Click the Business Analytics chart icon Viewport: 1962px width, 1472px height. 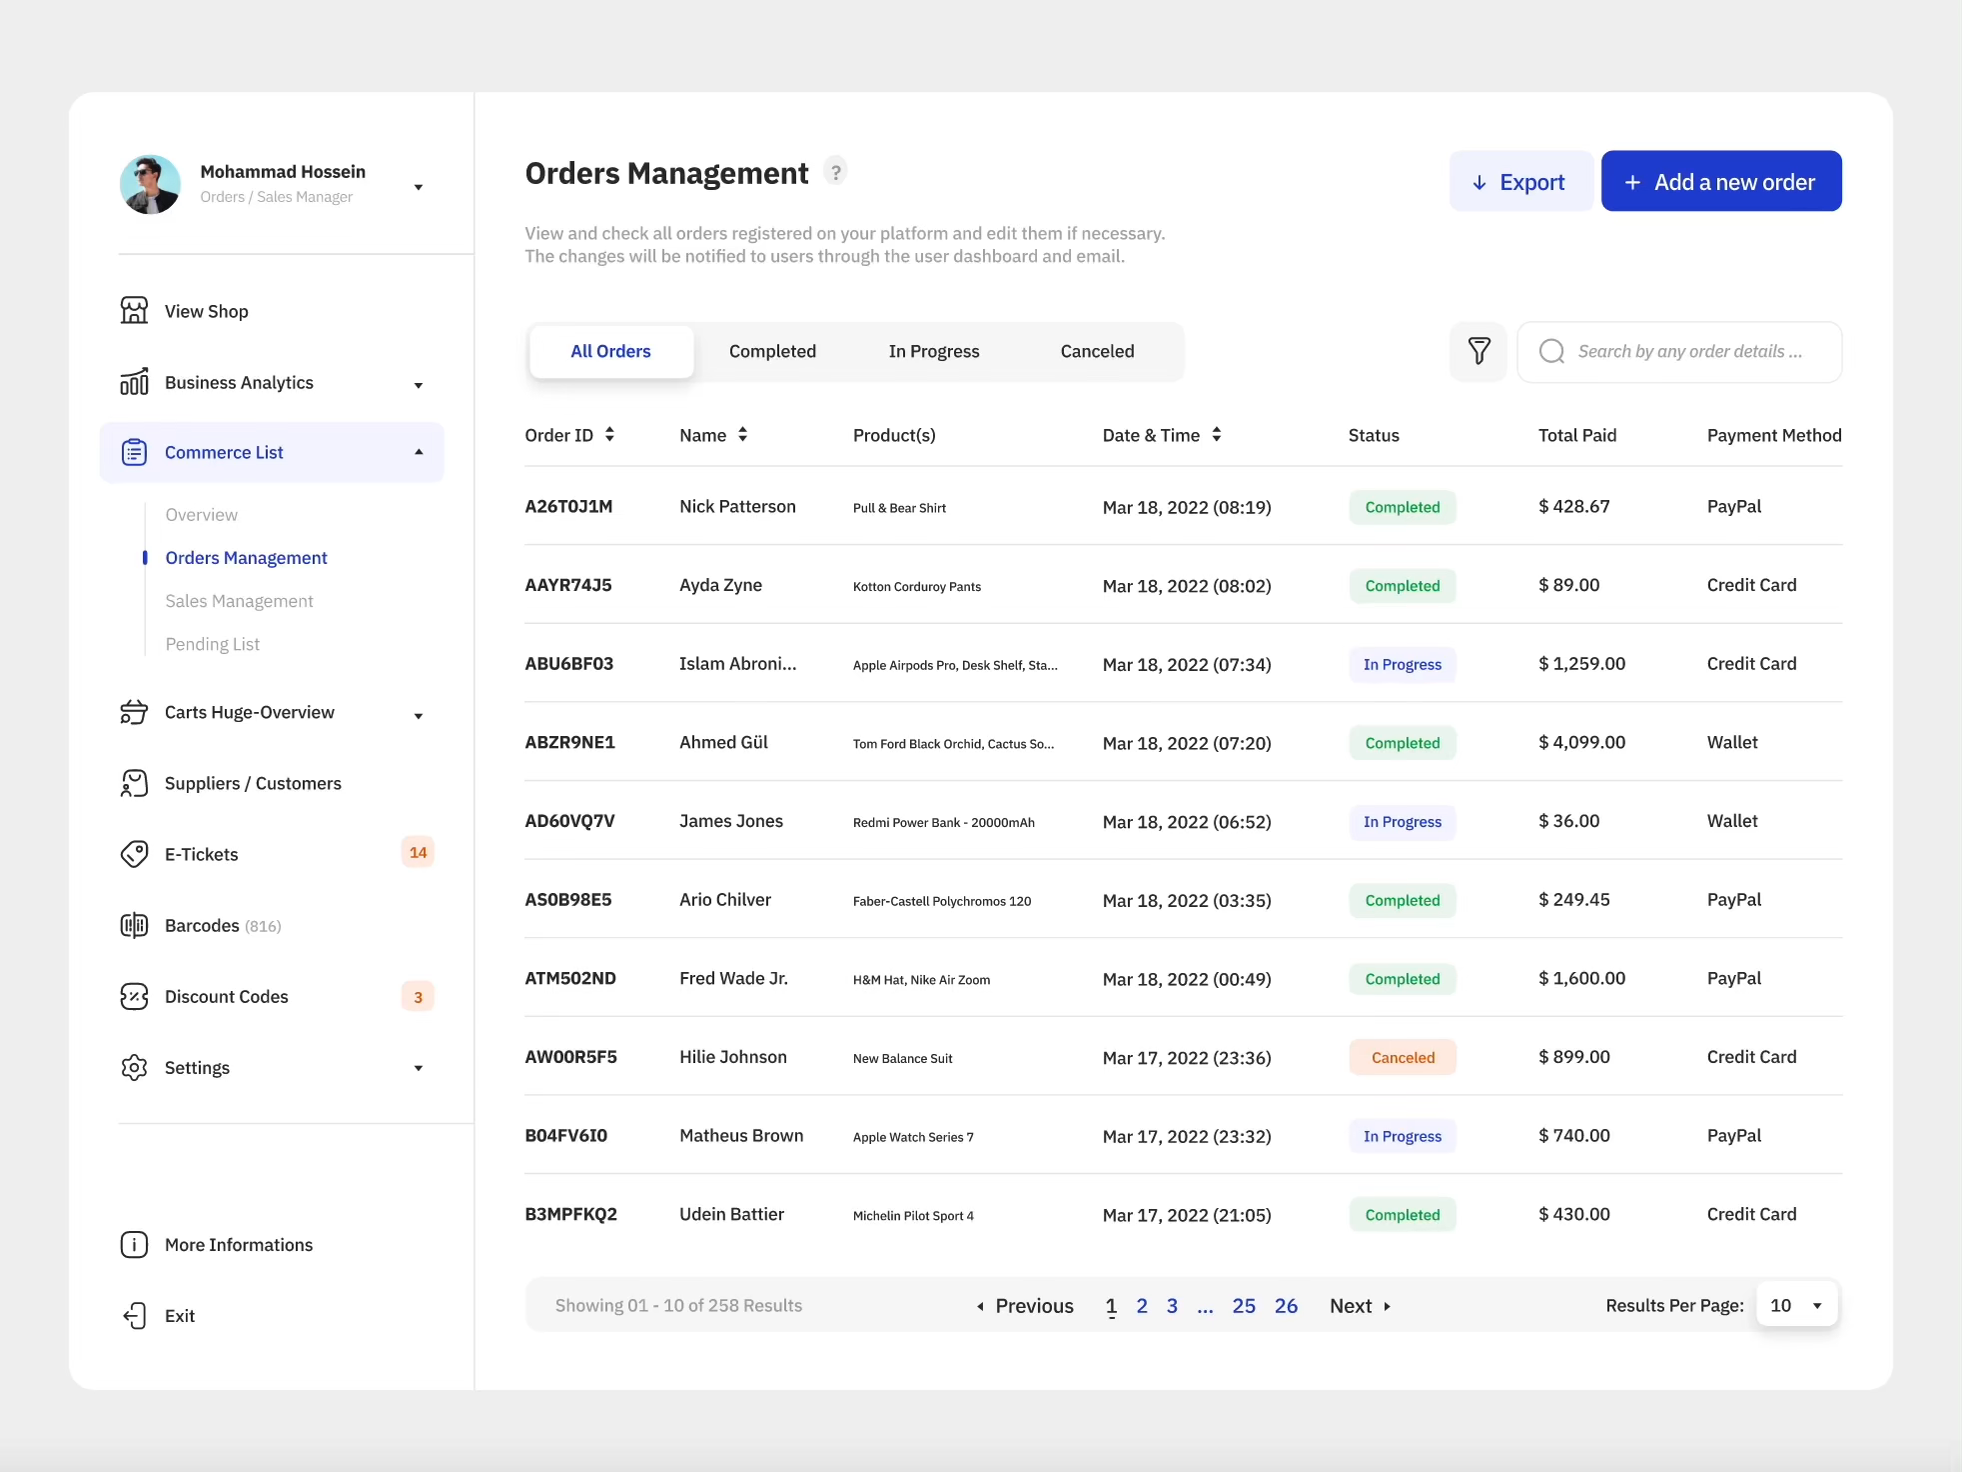tap(134, 382)
